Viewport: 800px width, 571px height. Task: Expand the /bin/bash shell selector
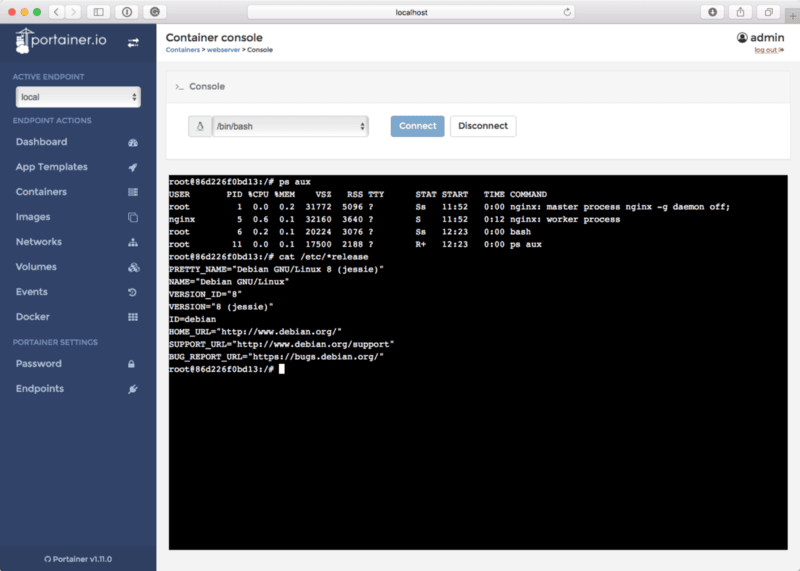pyautogui.click(x=290, y=126)
